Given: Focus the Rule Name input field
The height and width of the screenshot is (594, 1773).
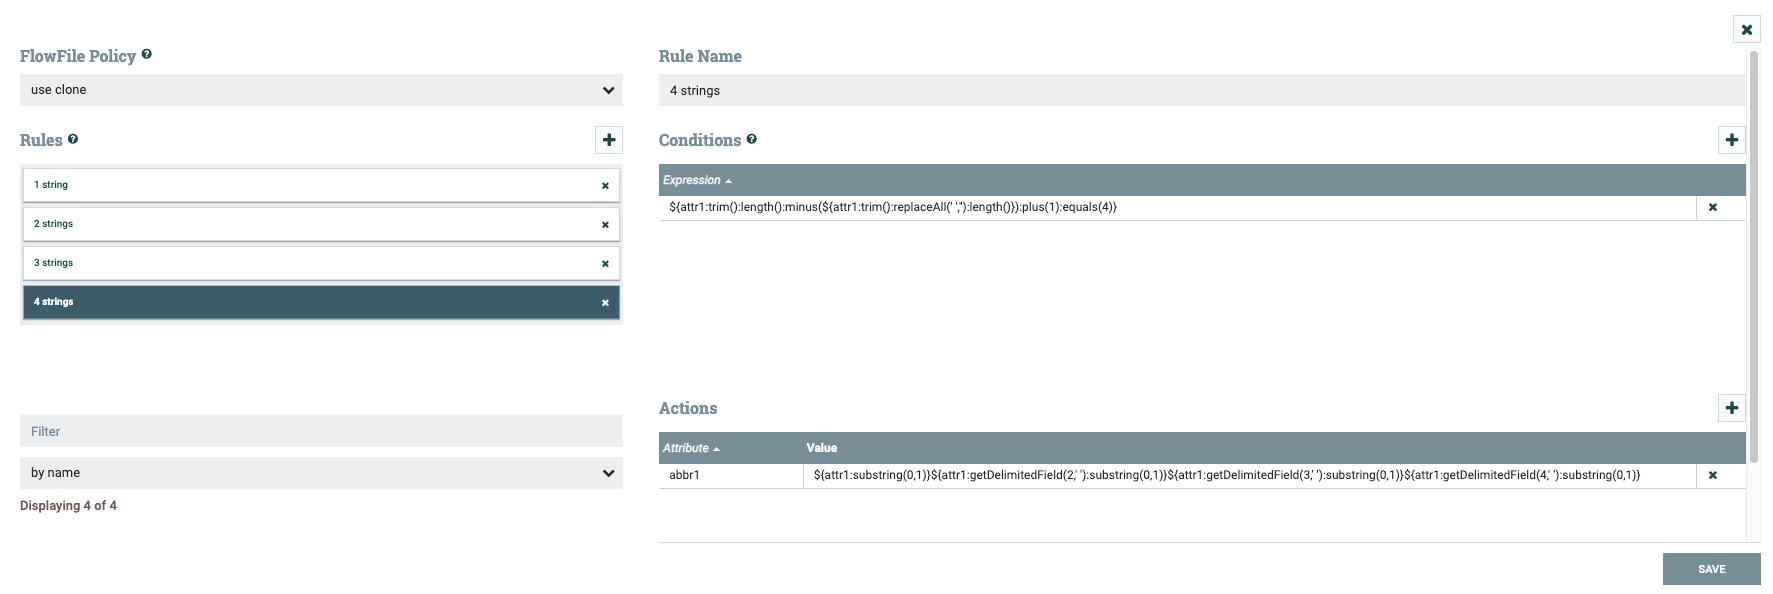Looking at the screenshot, I should click(1202, 90).
